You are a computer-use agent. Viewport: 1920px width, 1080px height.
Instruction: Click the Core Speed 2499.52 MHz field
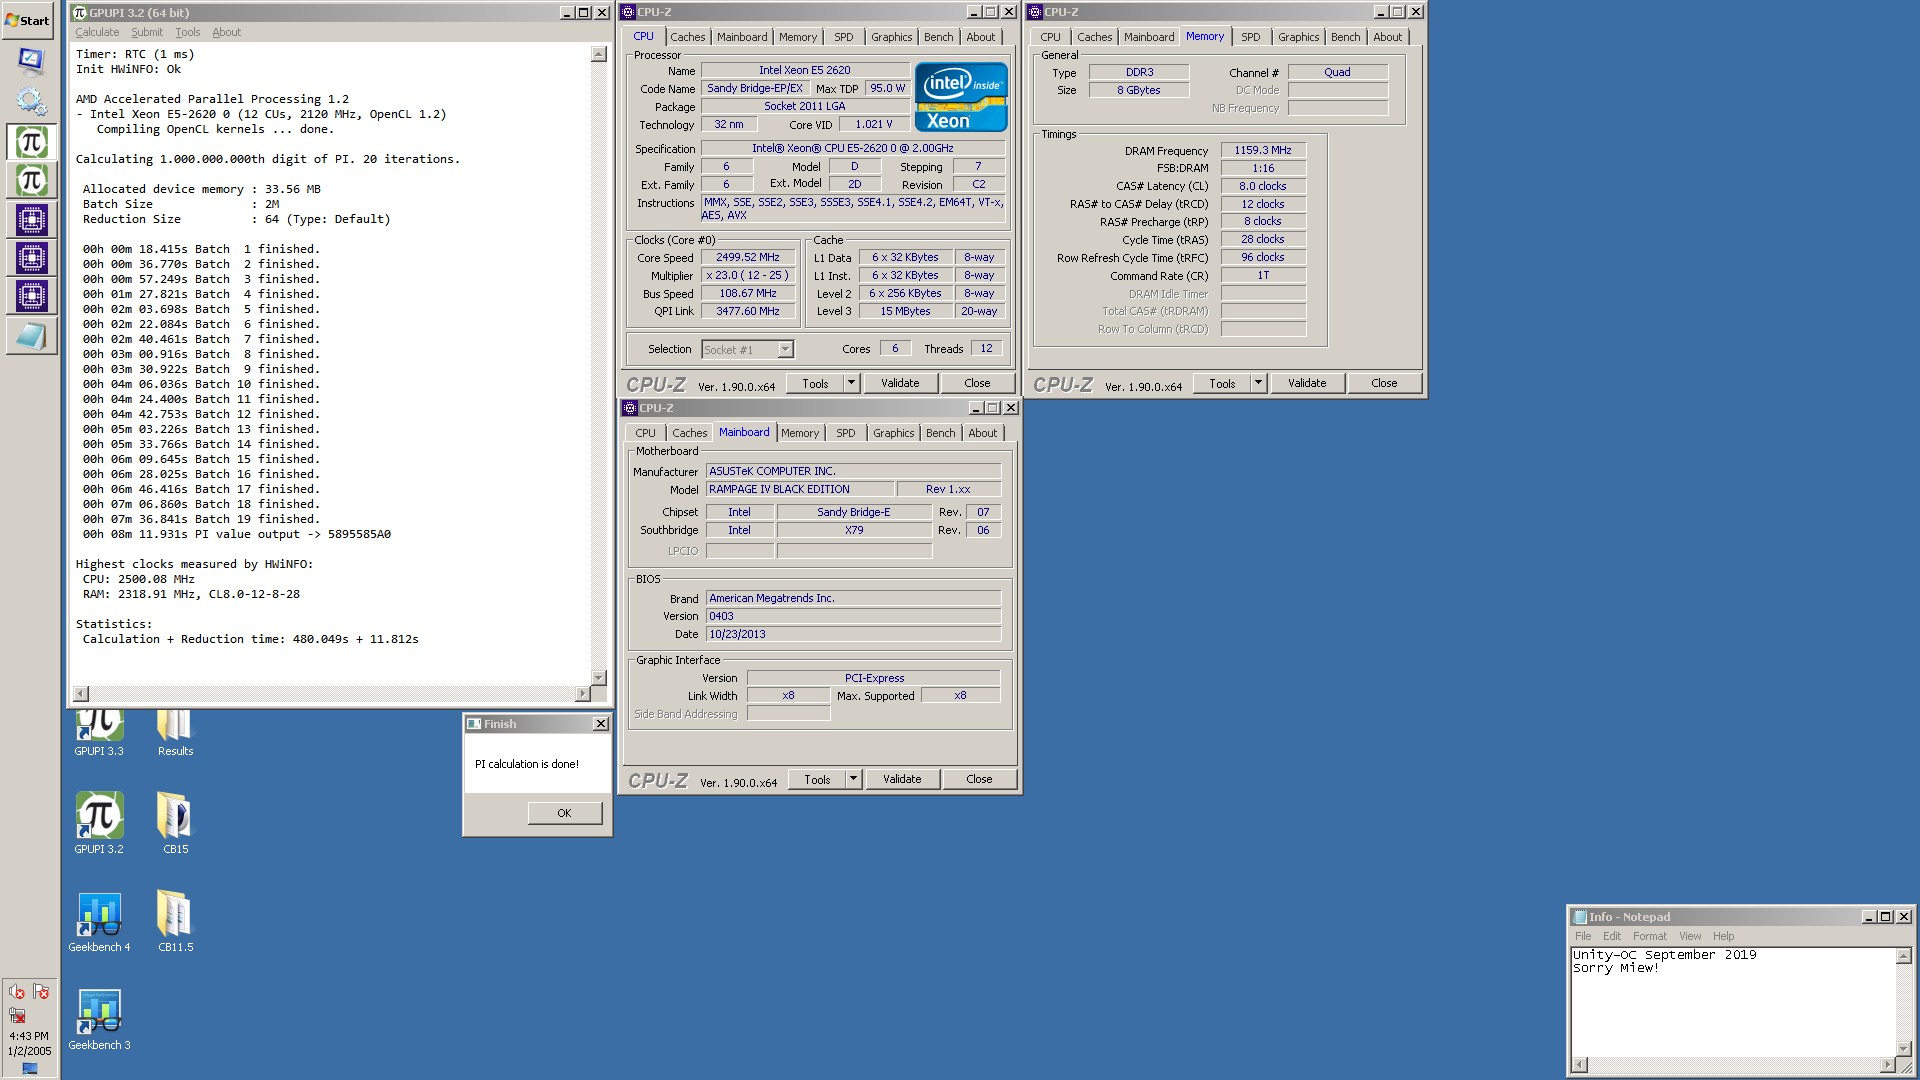[x=748, y=257]
